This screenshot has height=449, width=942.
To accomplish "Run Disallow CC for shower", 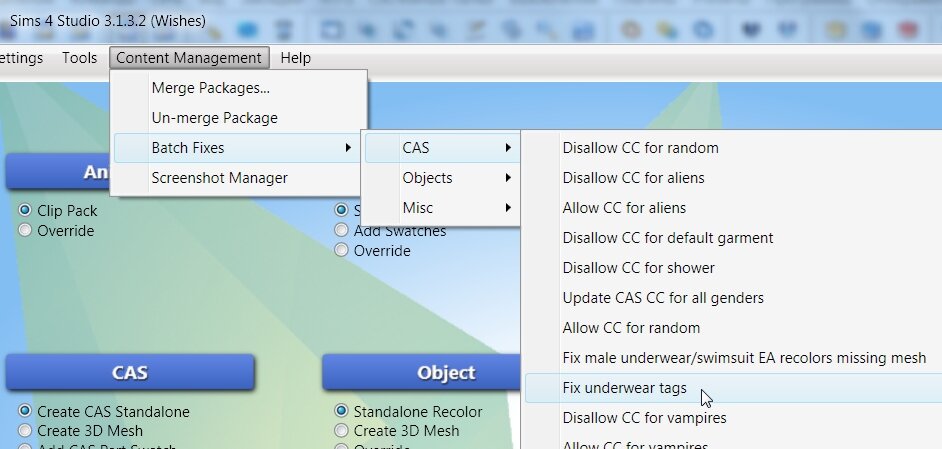I will pos(733,268).
